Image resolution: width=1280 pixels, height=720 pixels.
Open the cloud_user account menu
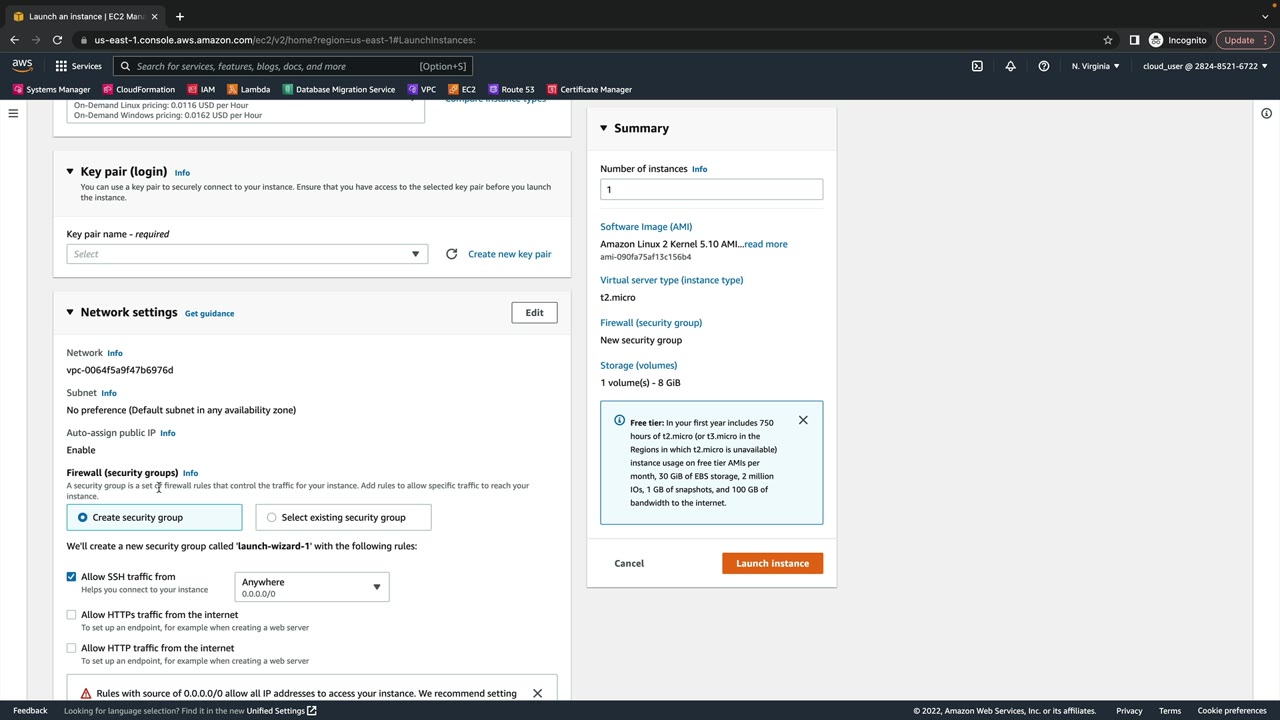point(1205,66)
